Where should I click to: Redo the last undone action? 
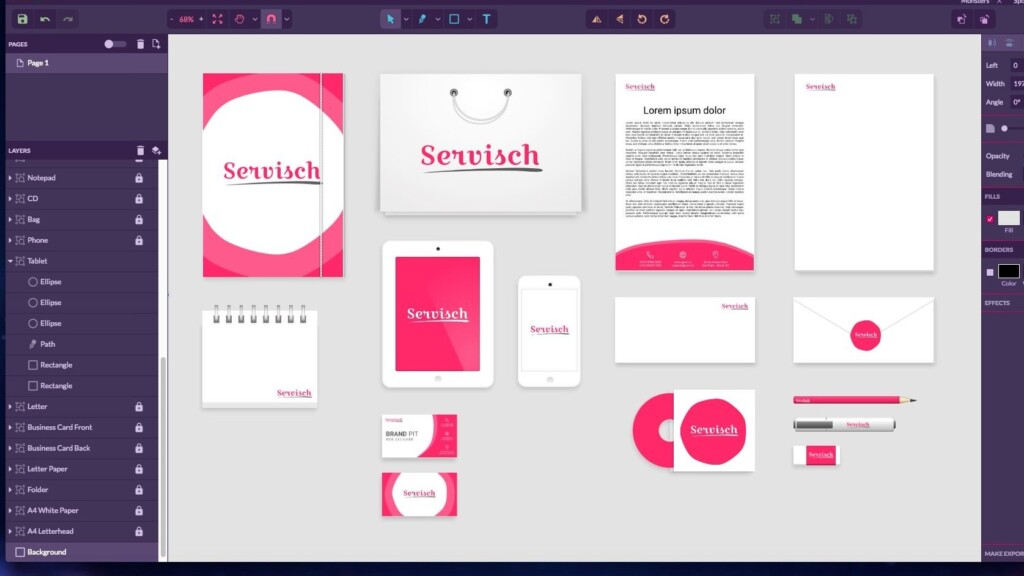(68, 19)
